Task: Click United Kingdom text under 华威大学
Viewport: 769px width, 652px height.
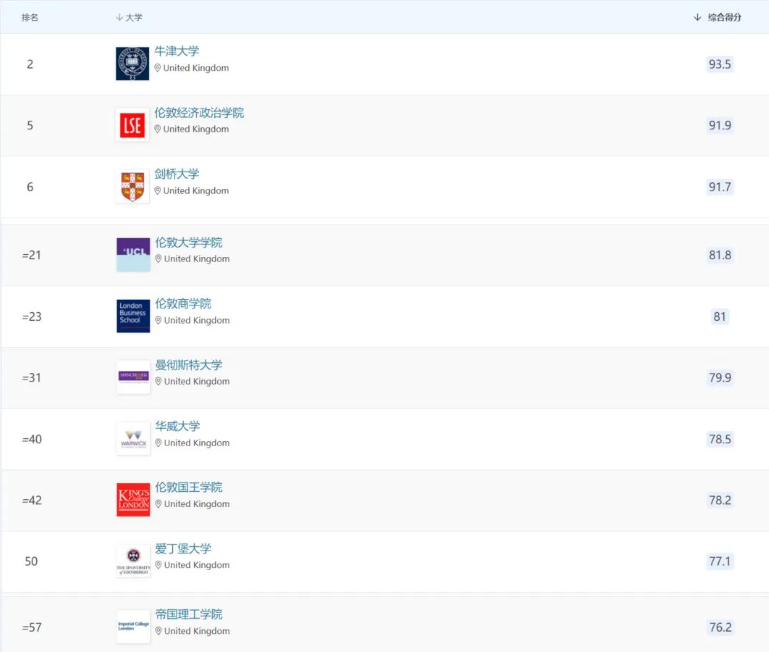Action: (x=197, y=443)
